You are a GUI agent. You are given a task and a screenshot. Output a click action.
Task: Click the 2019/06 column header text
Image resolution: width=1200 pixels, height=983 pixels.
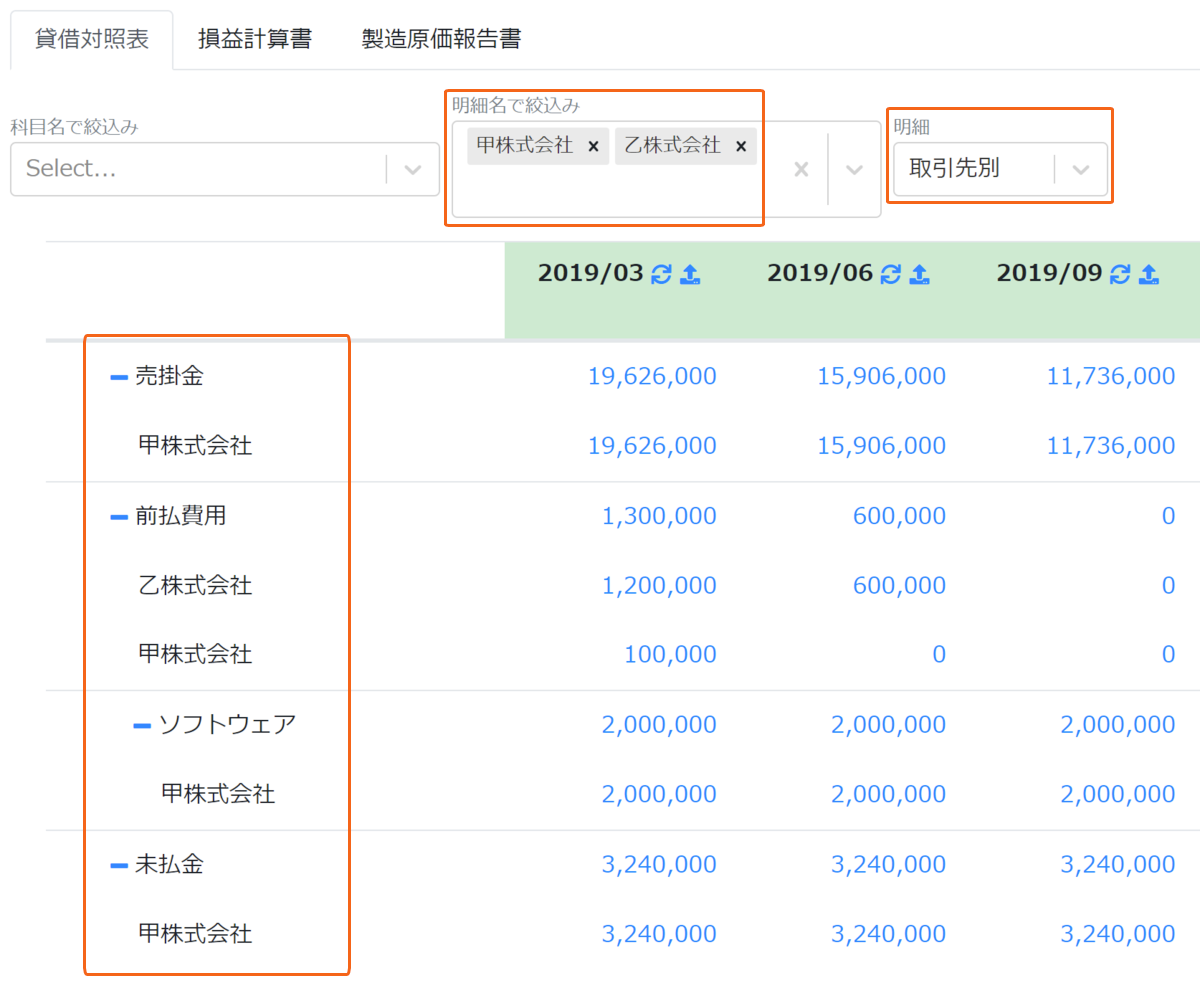[820, 274]
